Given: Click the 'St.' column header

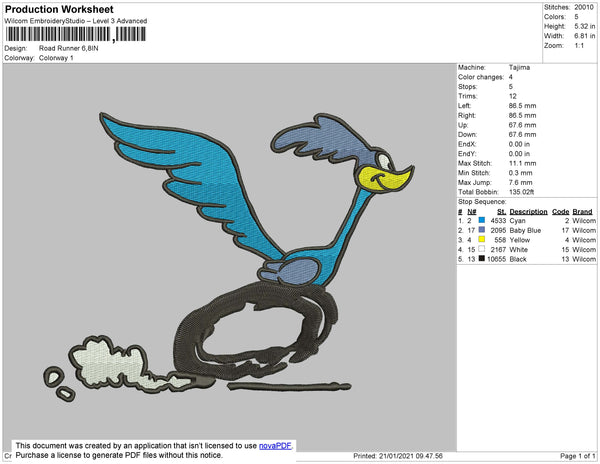Looking at the screenshot, I should tap(501, 212).
